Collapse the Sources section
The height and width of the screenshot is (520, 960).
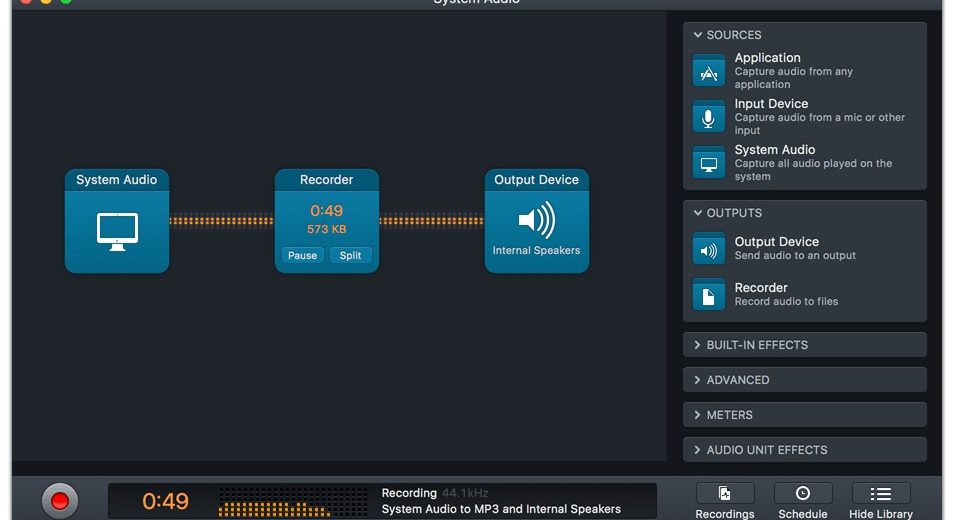click(x=698, y=35)
